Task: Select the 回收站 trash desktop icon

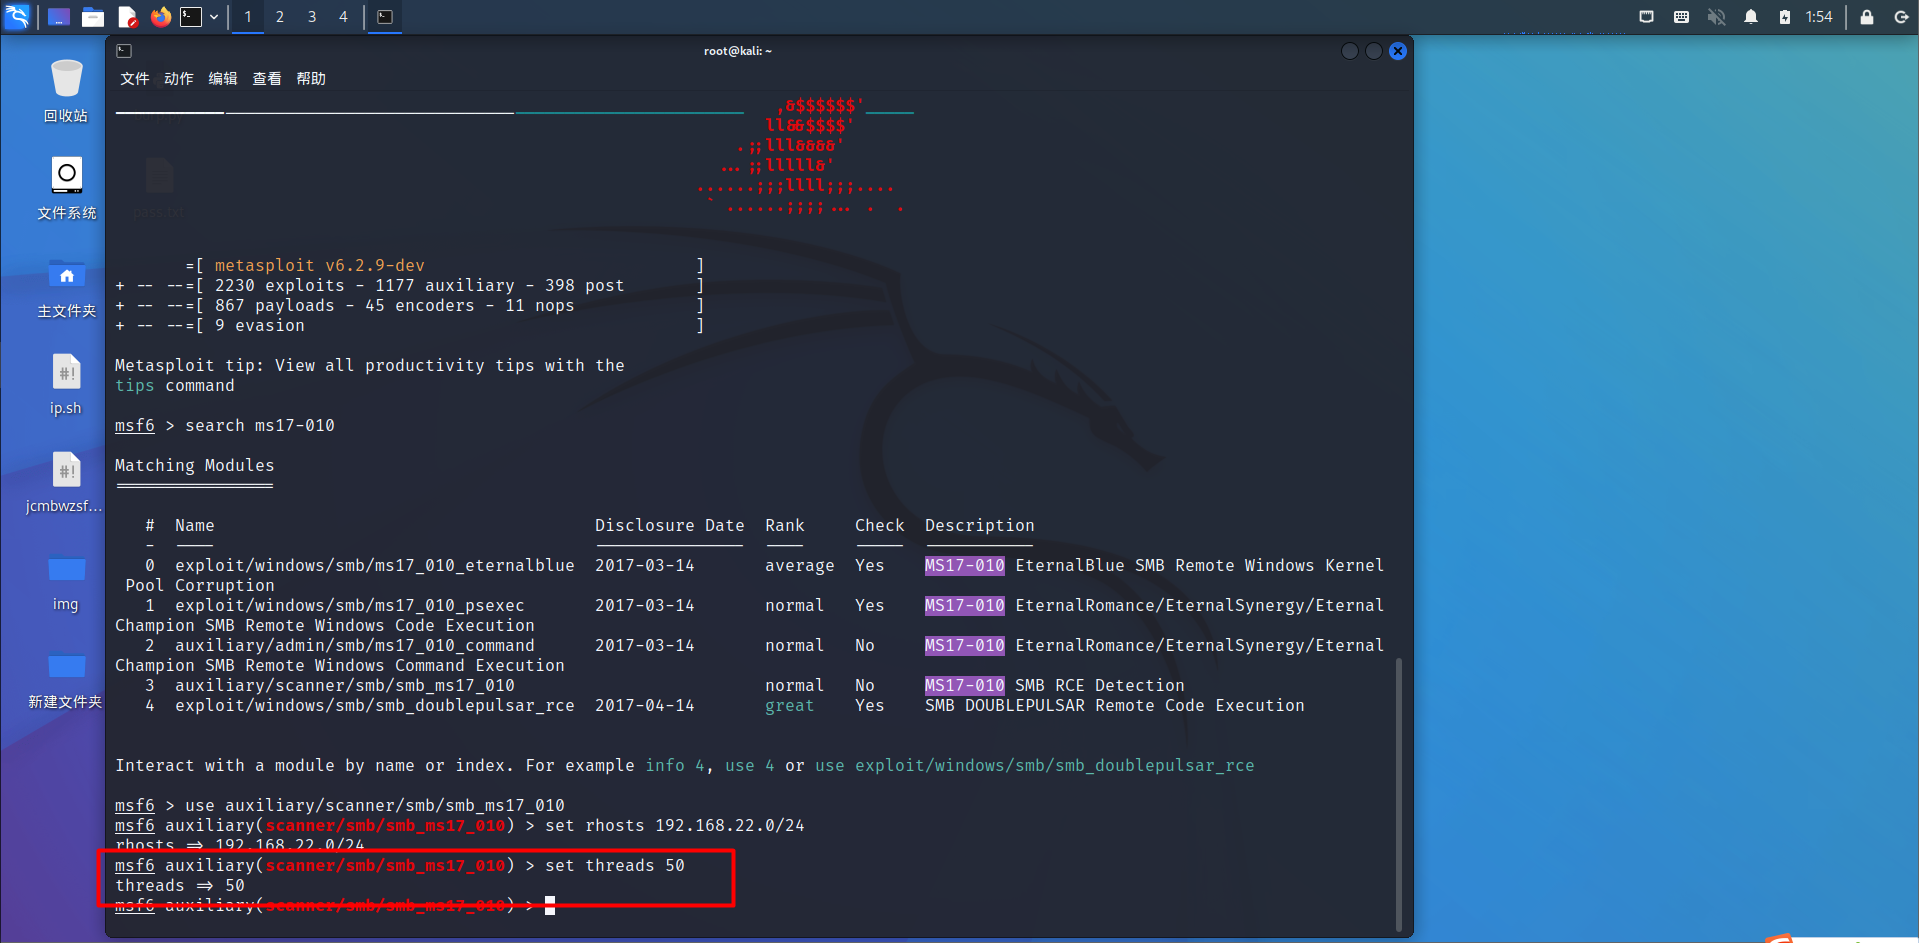Action: coord(66,90)
